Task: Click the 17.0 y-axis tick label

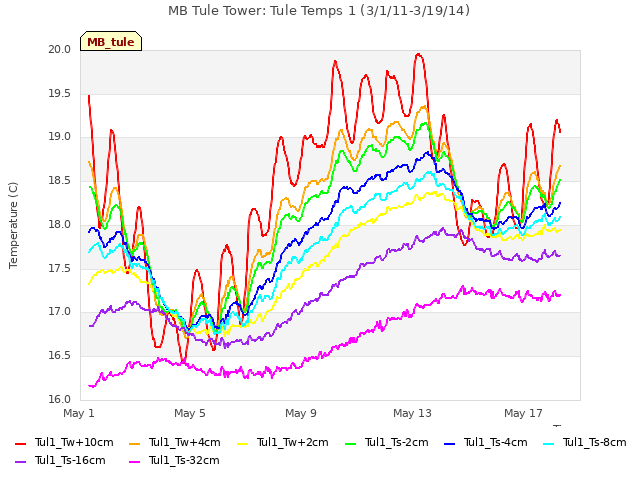Action: [60, 312]
